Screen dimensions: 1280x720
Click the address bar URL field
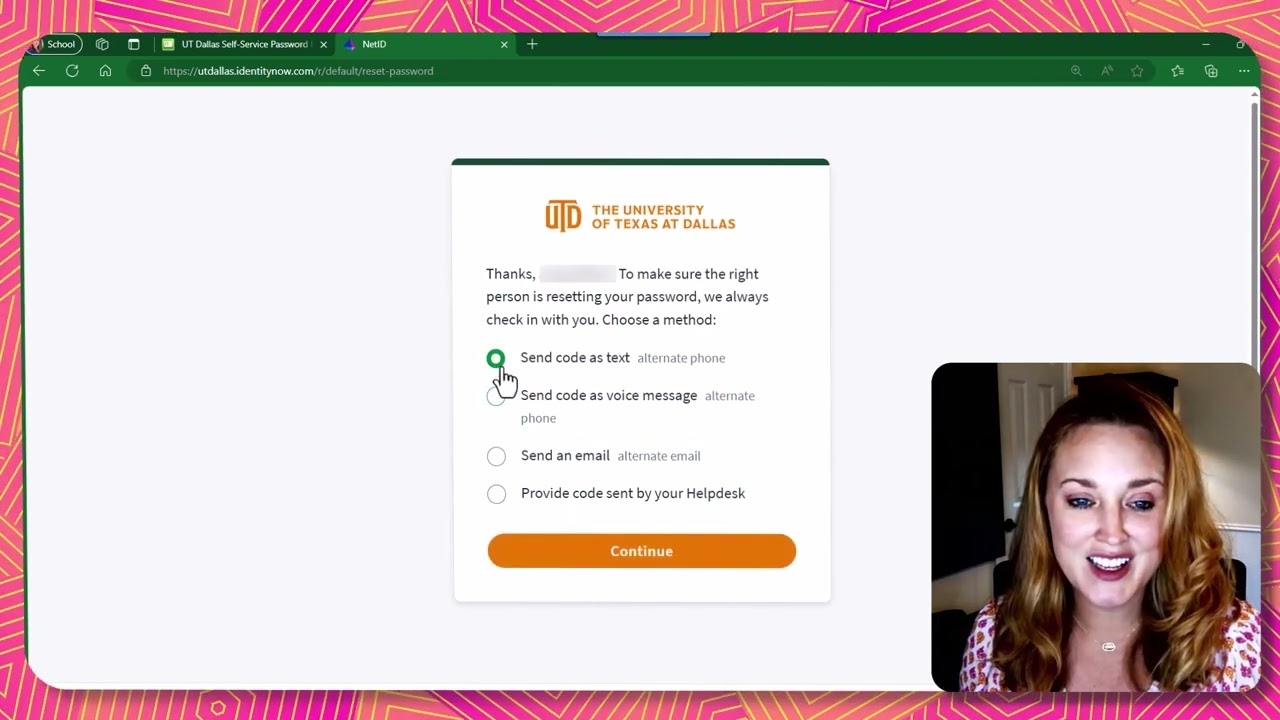point(600,71)
